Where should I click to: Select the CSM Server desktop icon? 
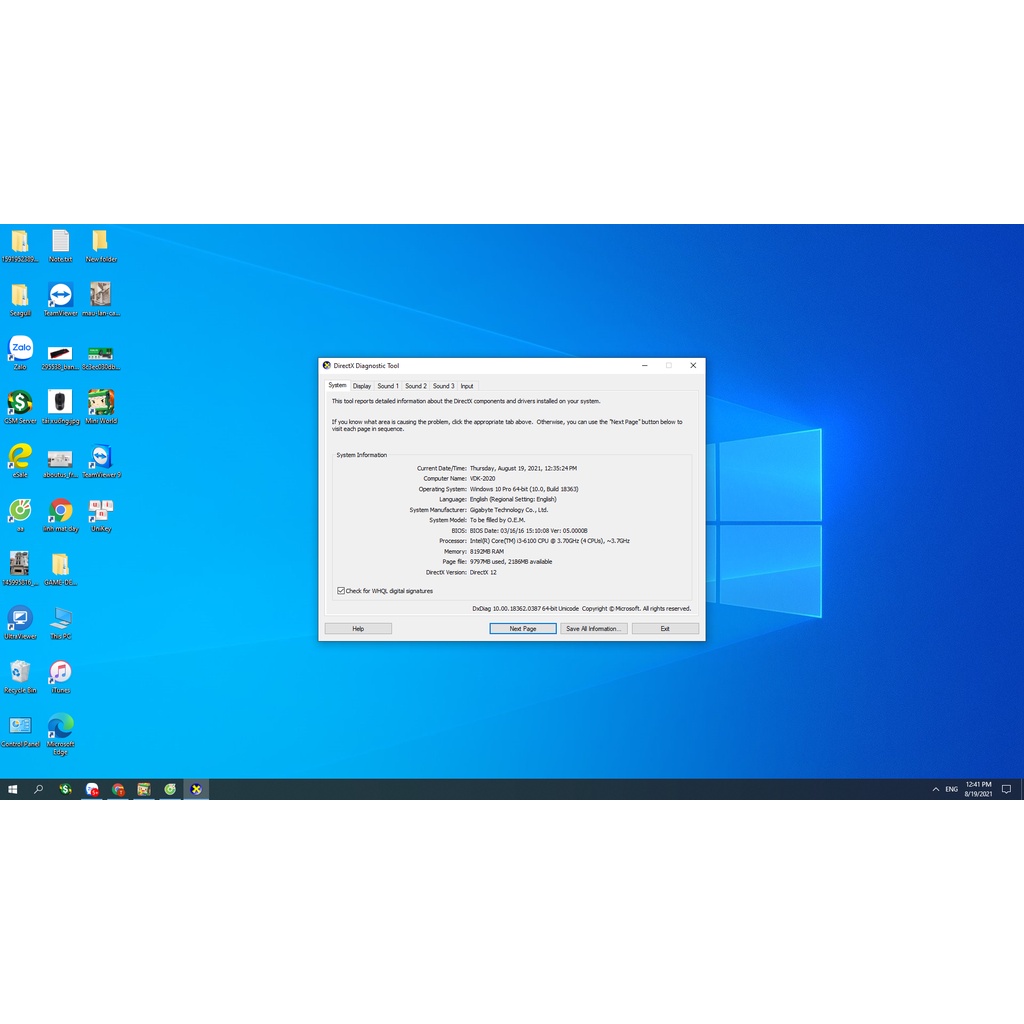coord(20,403)
